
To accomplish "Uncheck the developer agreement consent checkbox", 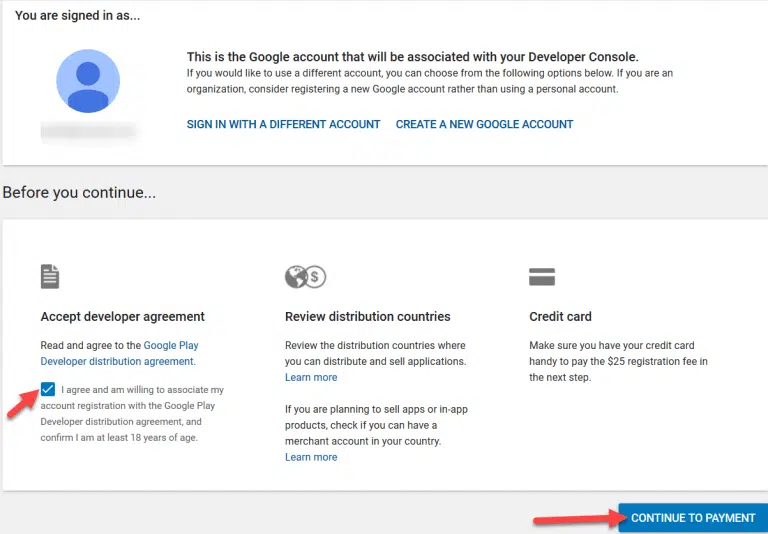I will tap(48, 389).
